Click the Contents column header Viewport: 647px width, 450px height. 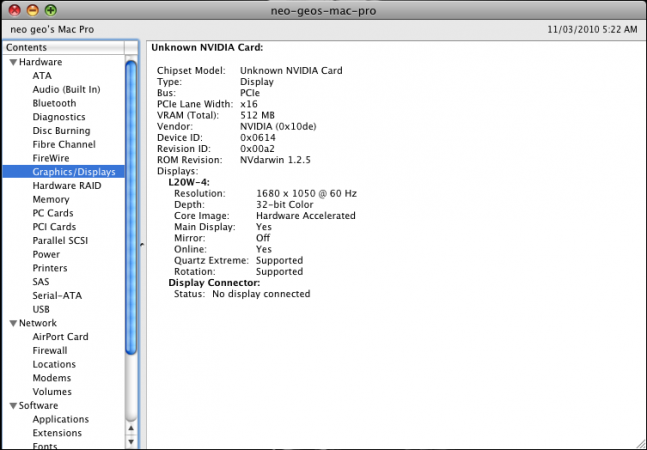point(63,47)
